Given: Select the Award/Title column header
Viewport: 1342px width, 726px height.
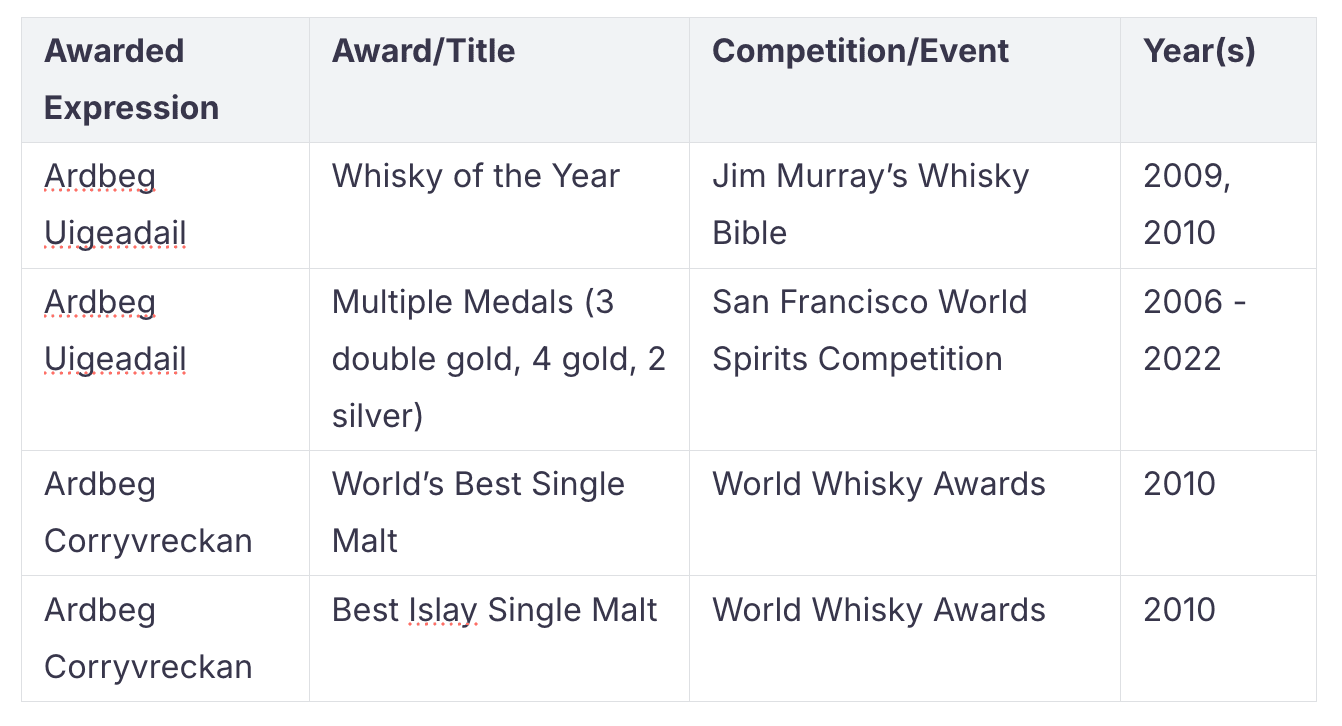Looking at the screenshot, I should click(499, 79).
